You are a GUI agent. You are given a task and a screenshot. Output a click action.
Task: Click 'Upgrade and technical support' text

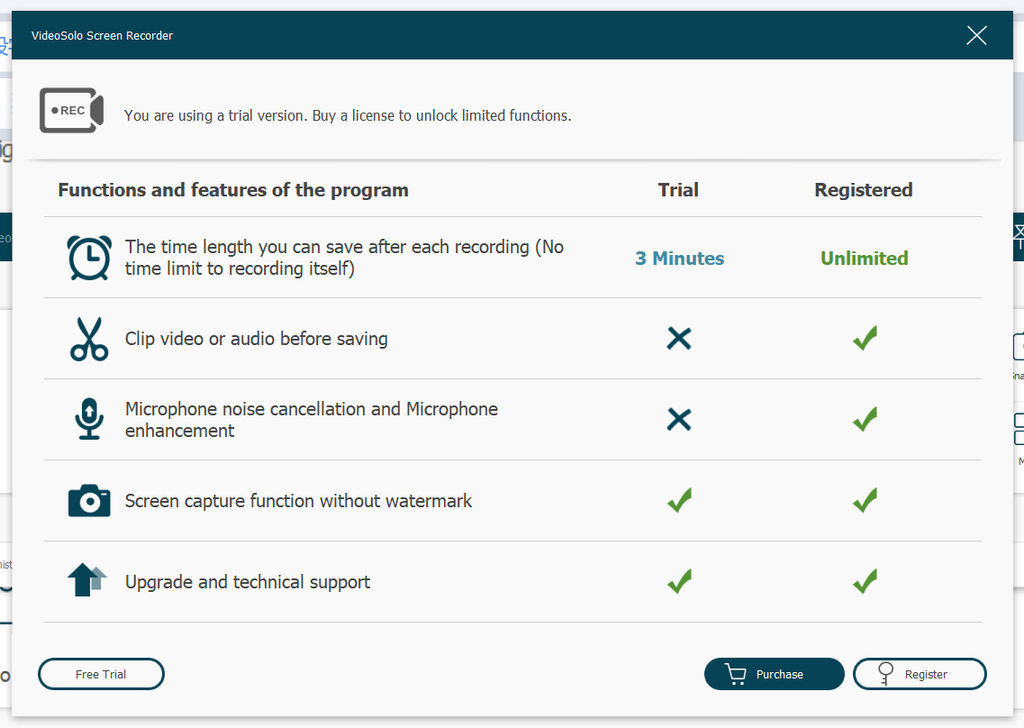248,582
